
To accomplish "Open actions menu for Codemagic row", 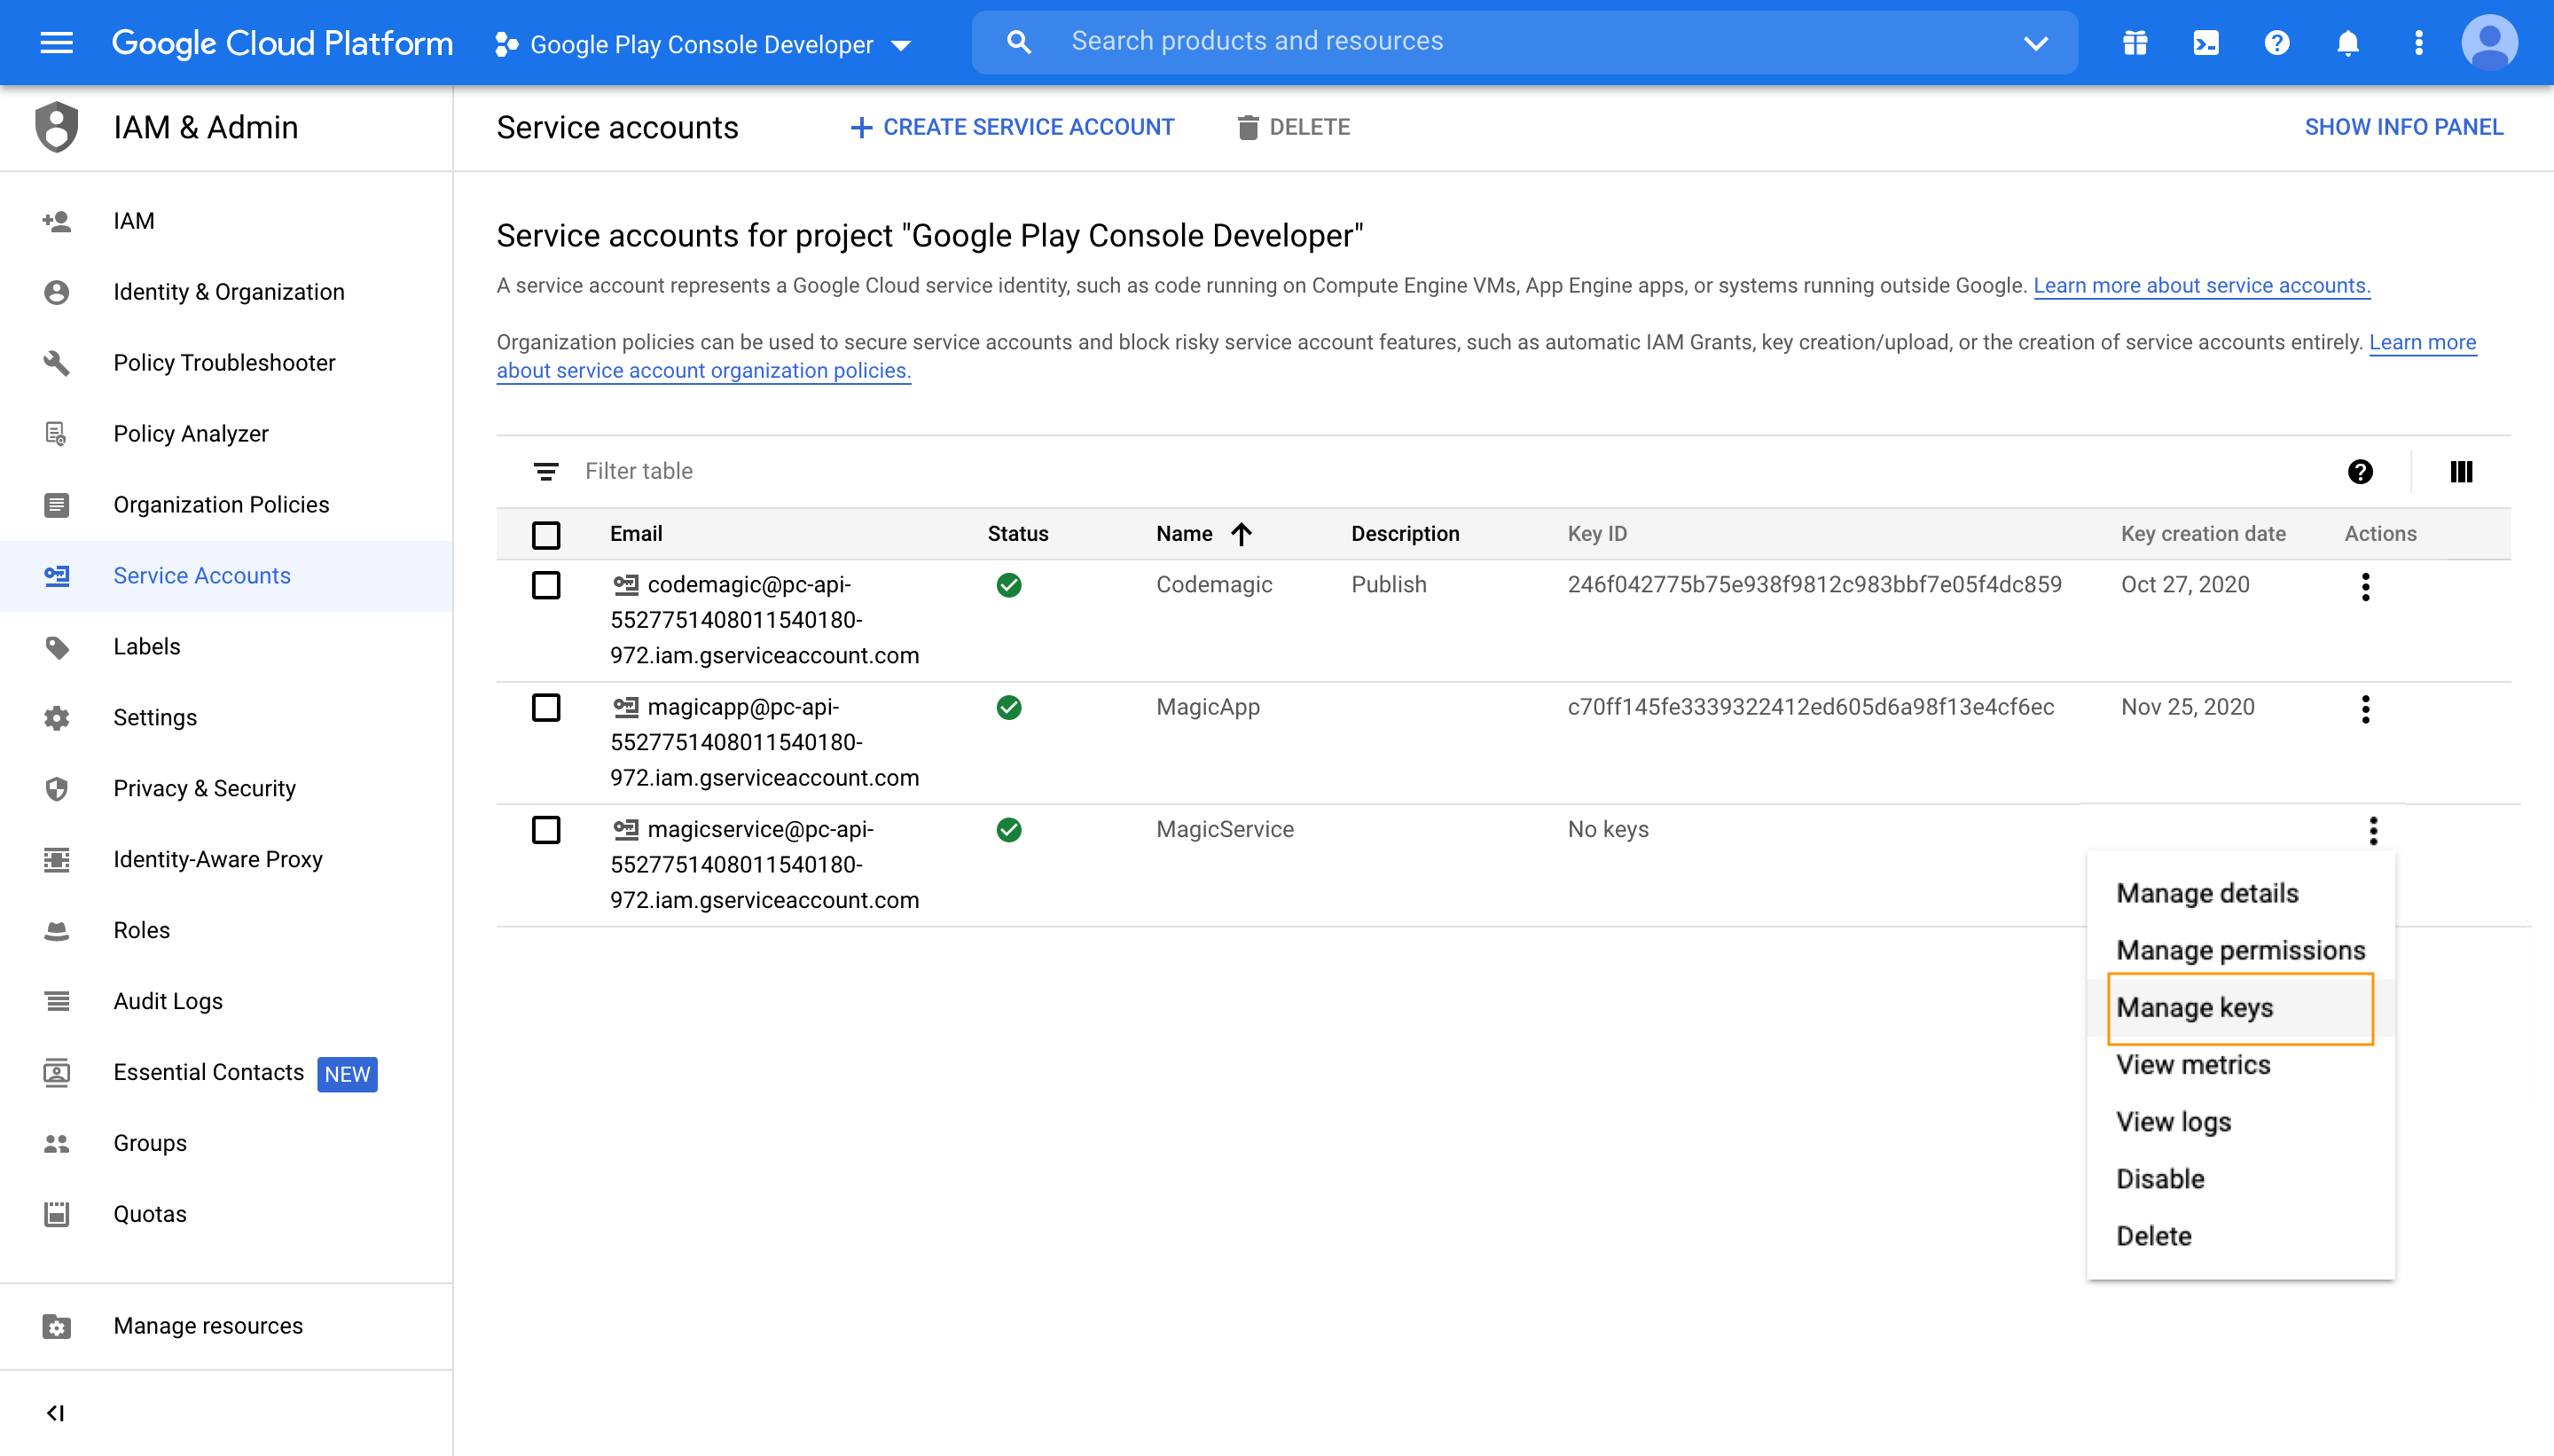I will pyautogui.click(x=2365, y=586).
